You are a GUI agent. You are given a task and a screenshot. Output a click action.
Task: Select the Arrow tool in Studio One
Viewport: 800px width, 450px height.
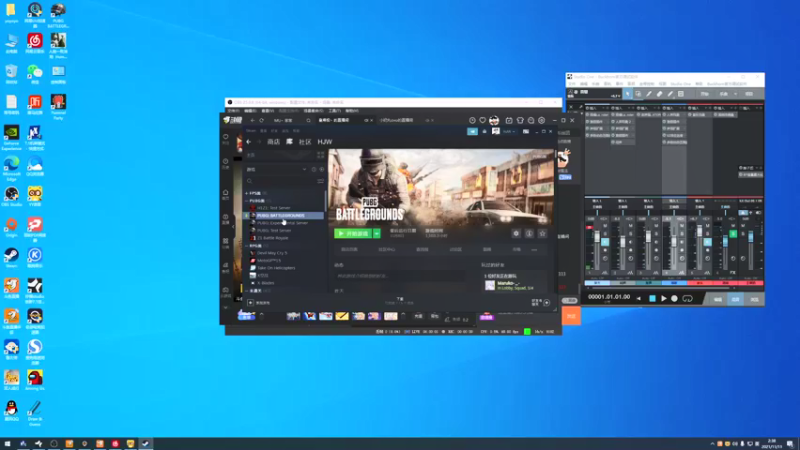[628, 94]
